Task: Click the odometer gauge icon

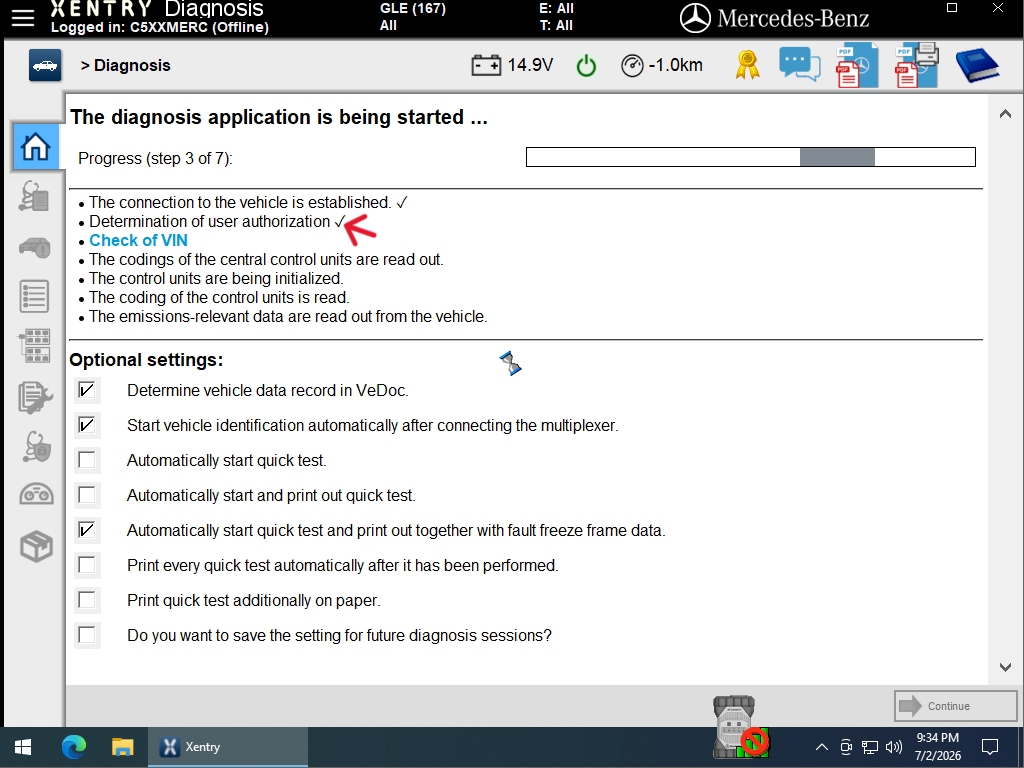Action: tap(632, 65)
